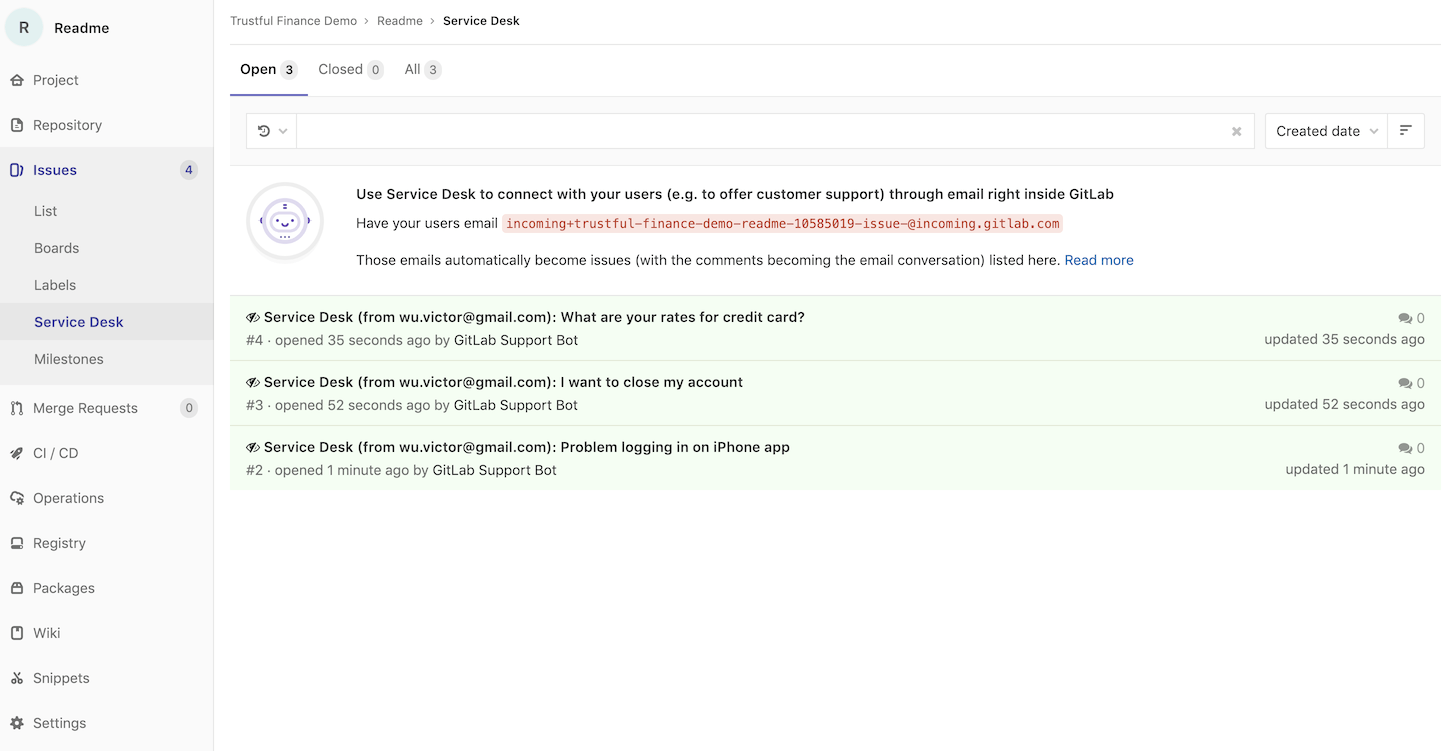1451x751 pixels.
Task: Clear the search filter with the x icon
Action: tap(1237, 131)
